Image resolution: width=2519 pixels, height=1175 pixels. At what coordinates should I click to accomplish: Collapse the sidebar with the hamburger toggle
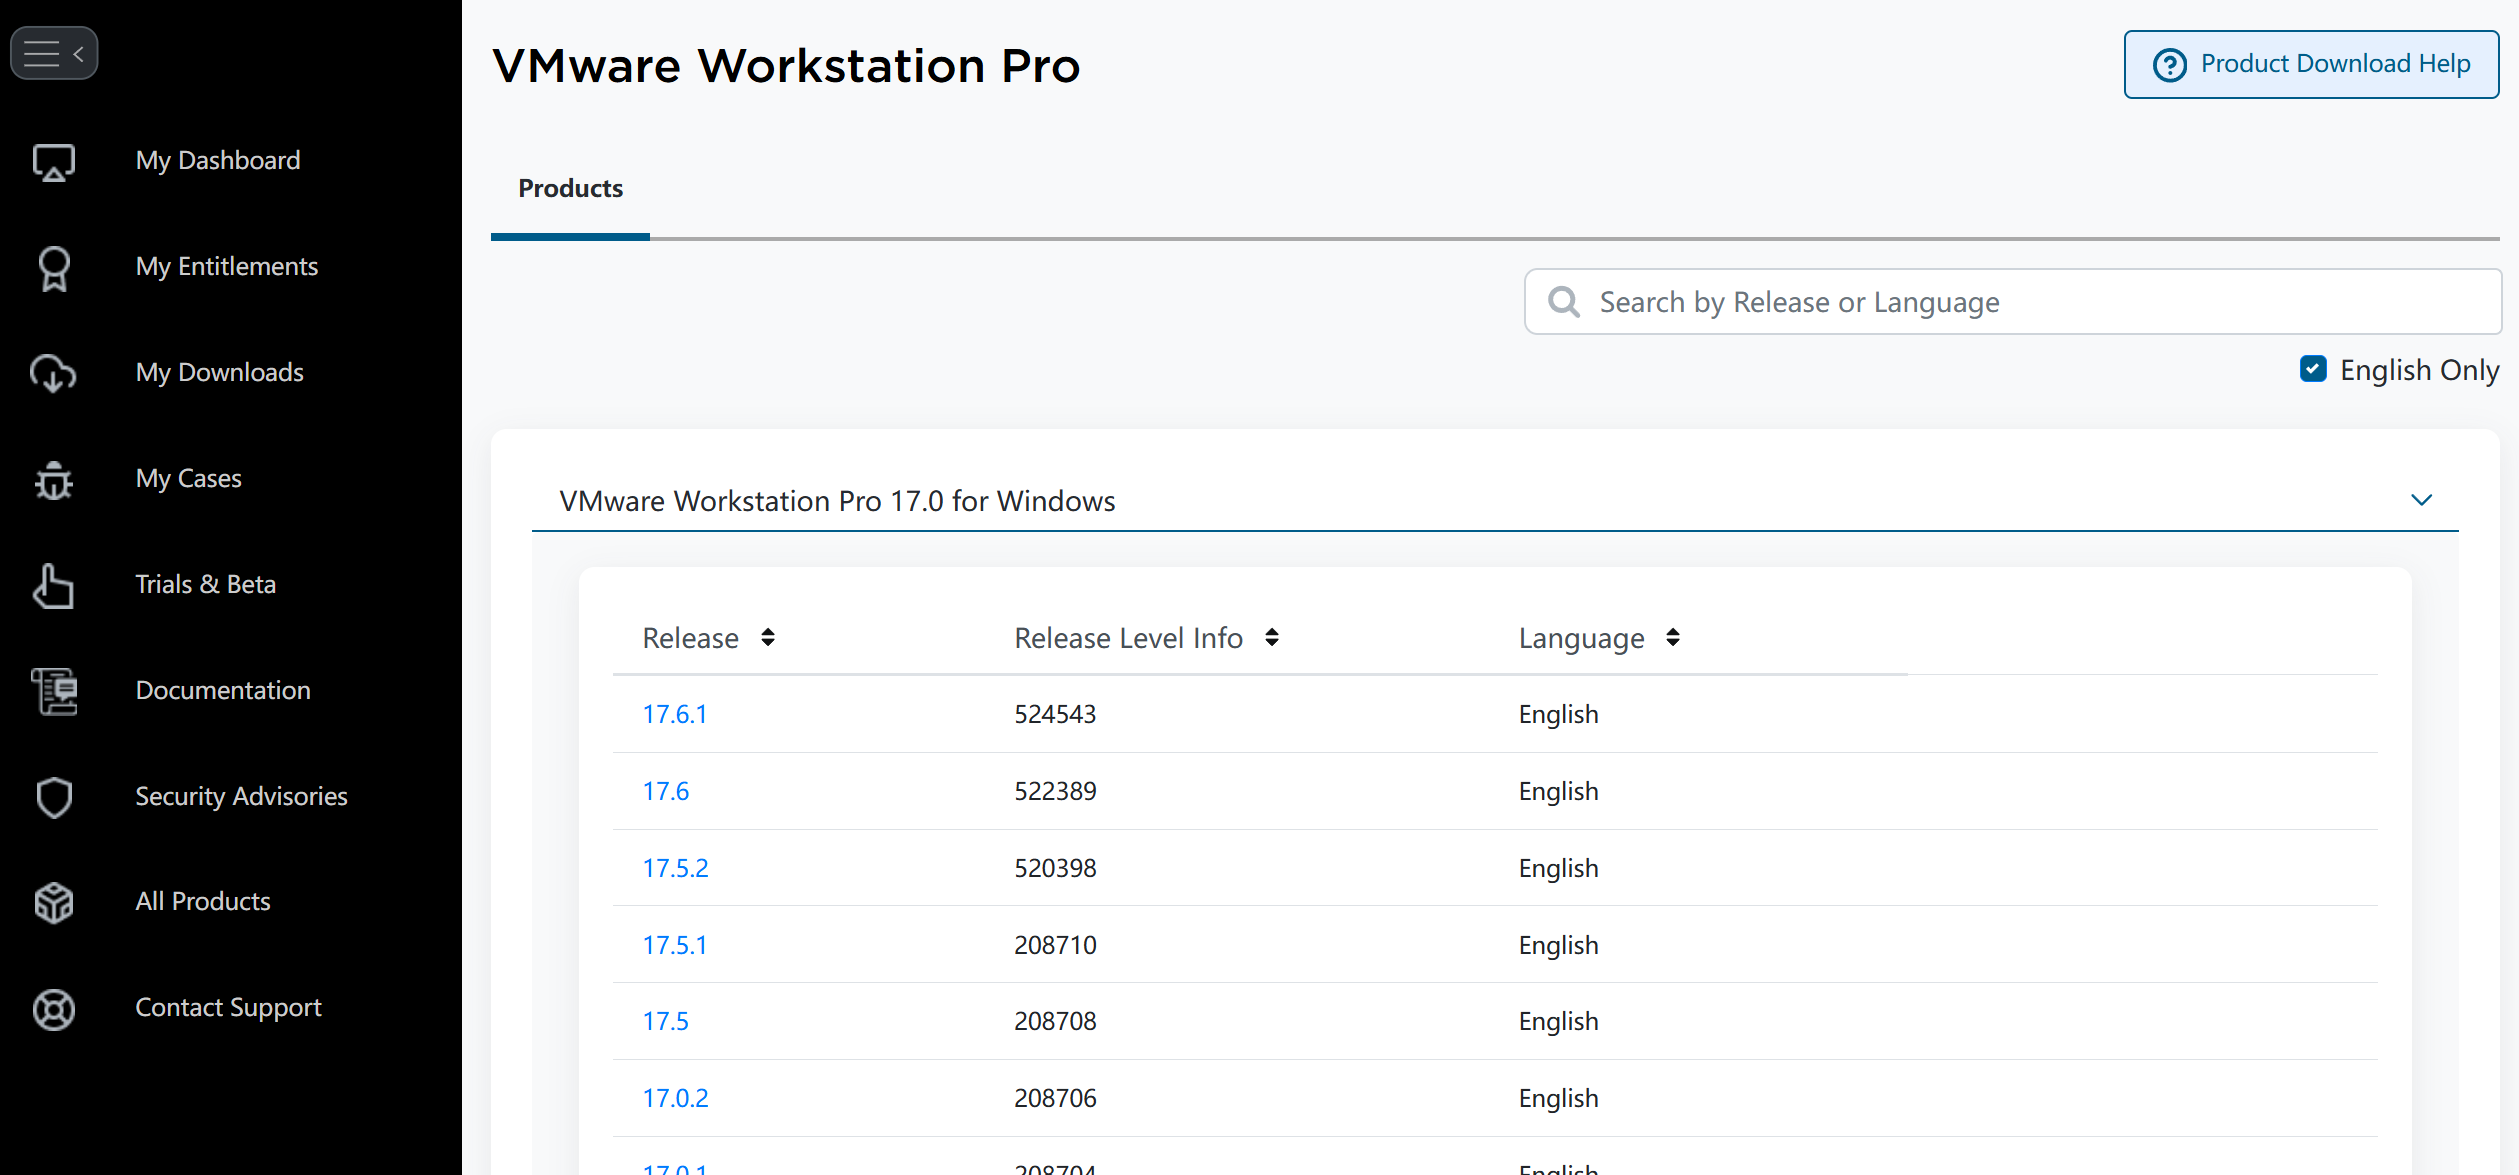(54, 53)
